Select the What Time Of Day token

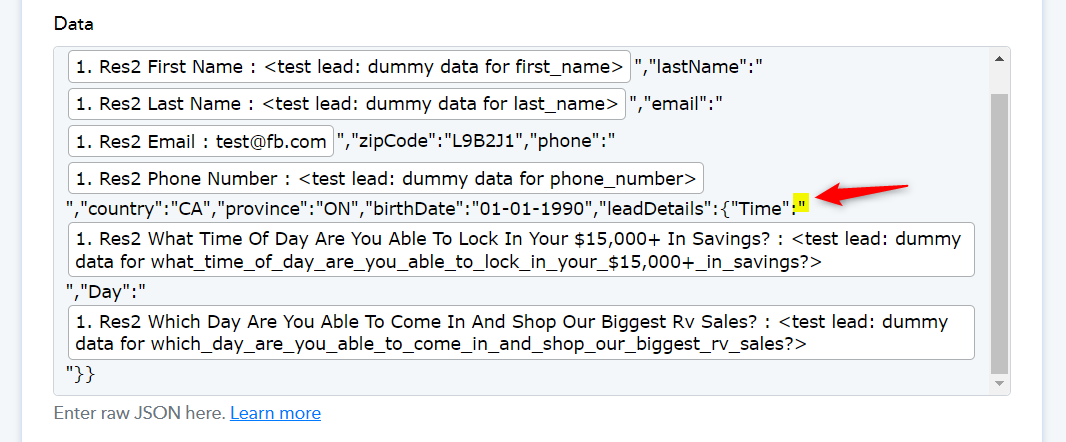point(521,250)
